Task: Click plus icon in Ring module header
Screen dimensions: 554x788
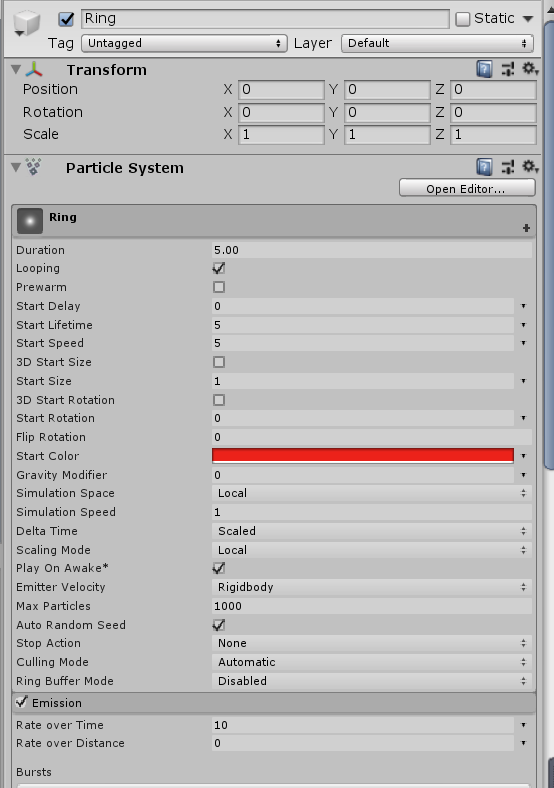Action: (526, 228)
